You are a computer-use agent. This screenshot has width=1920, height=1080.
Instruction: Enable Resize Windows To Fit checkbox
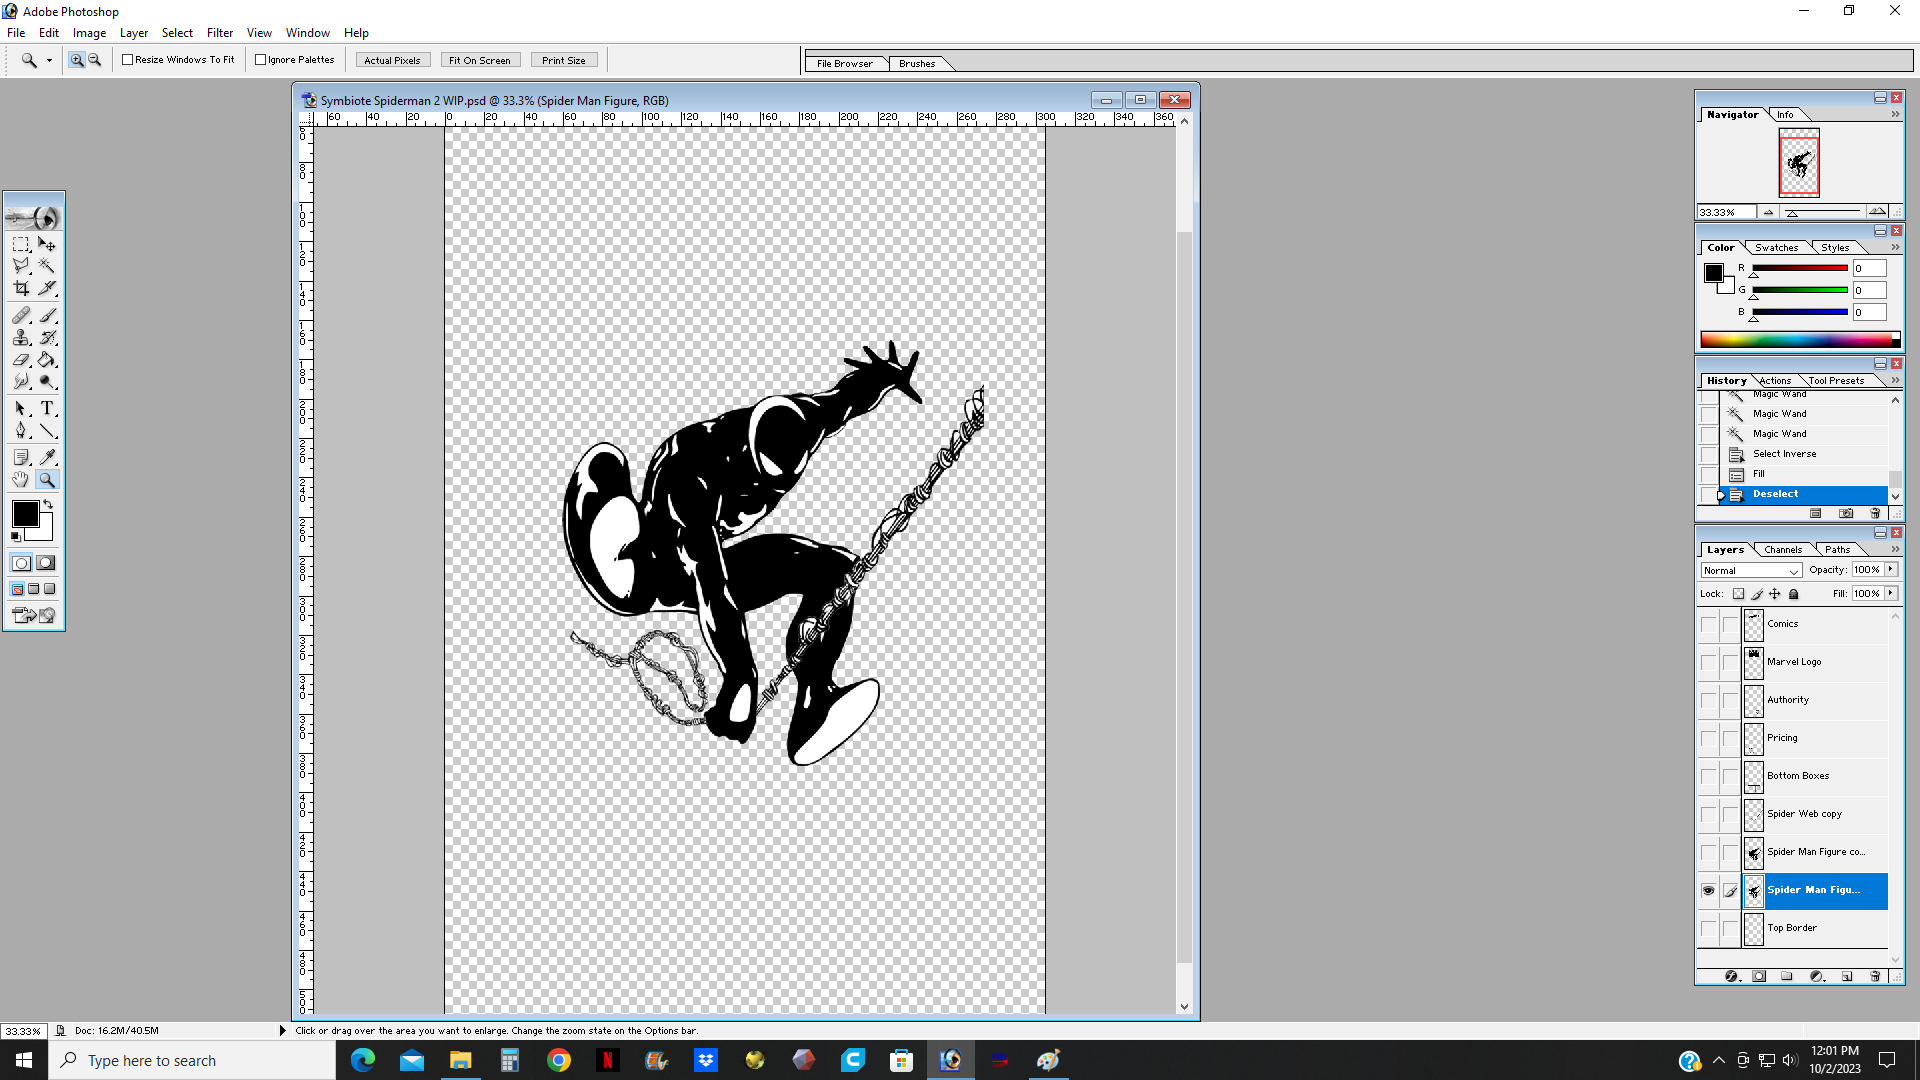click(x=128, y=60)
